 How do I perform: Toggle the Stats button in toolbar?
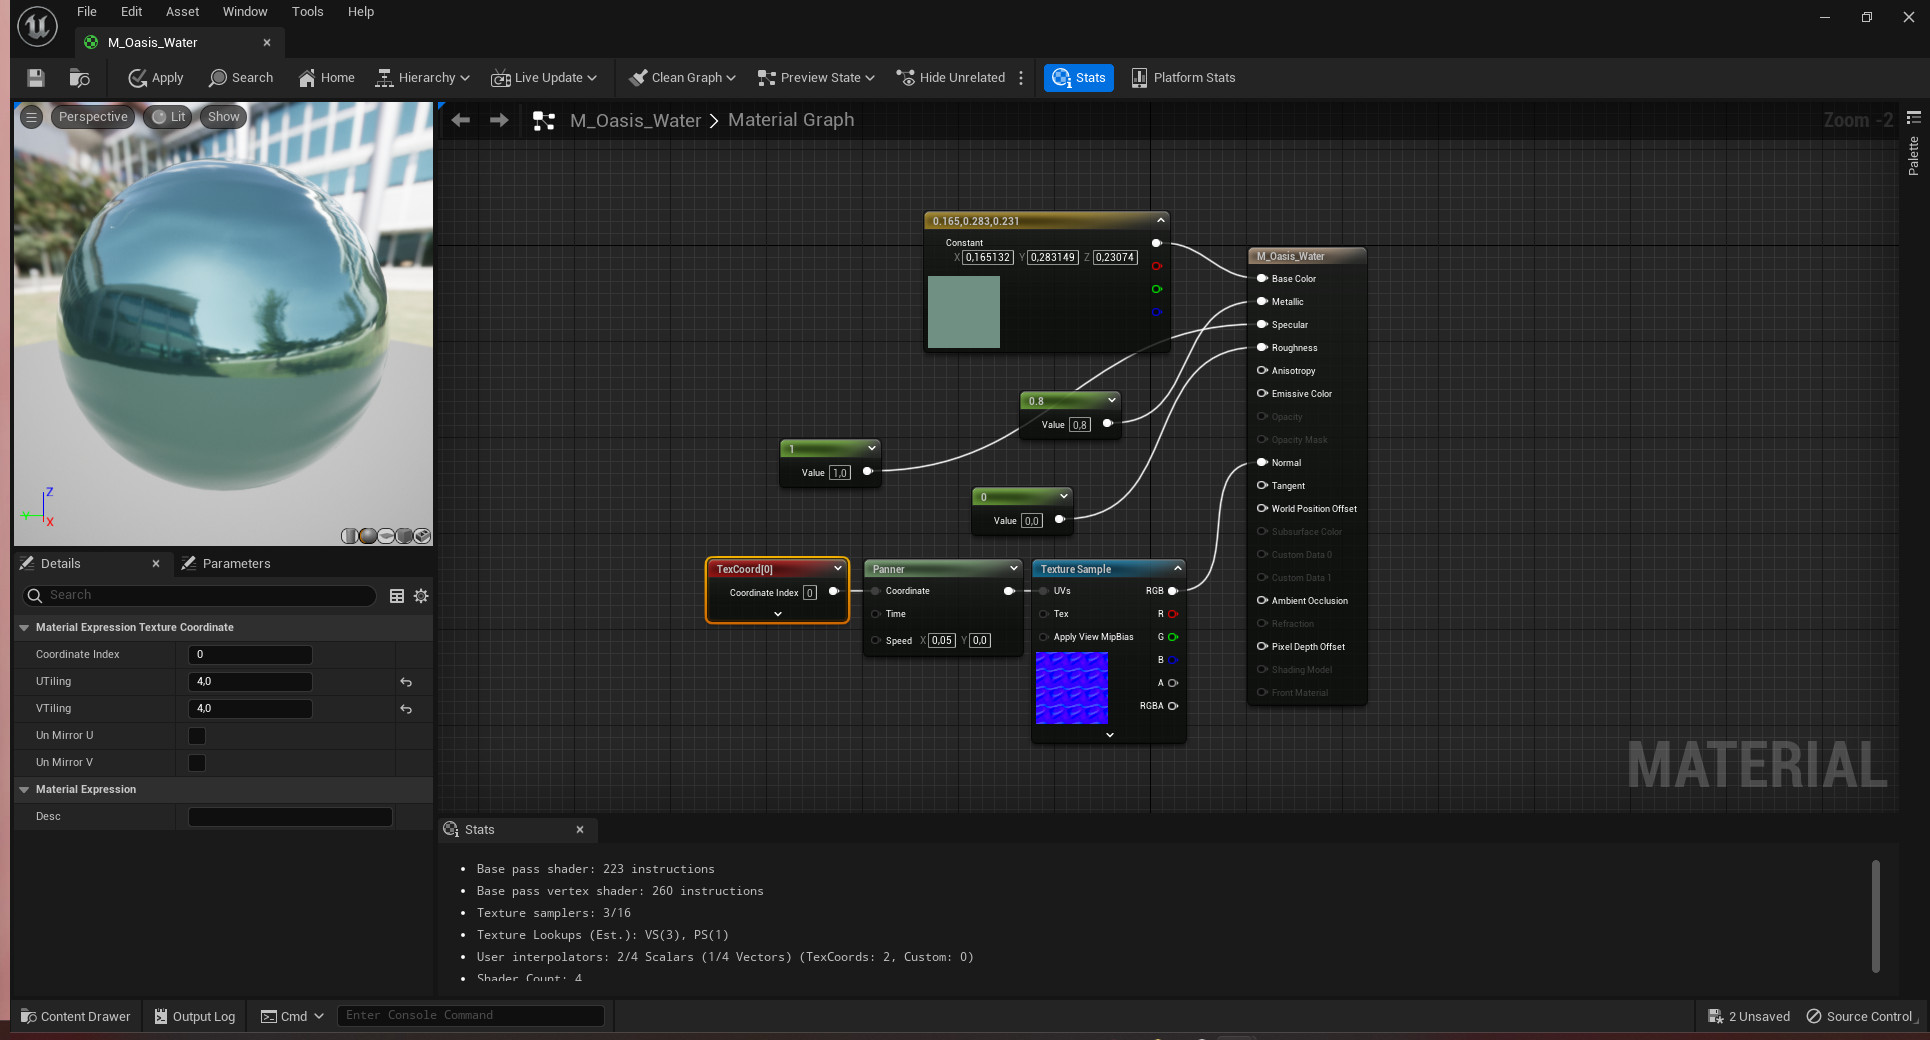[x=1079, y=78]
